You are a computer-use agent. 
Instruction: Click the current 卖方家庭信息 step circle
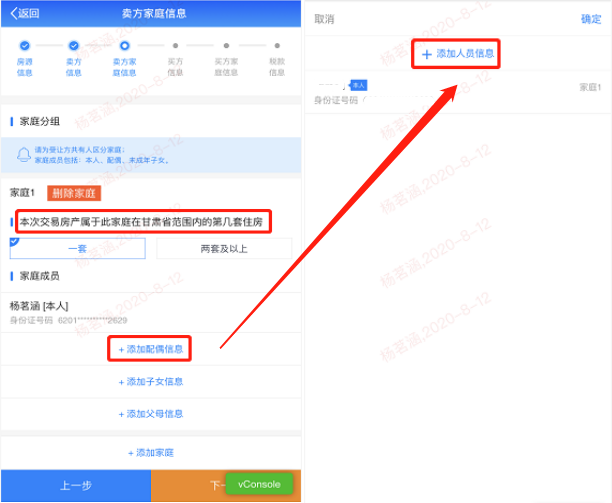coord(125,46)
